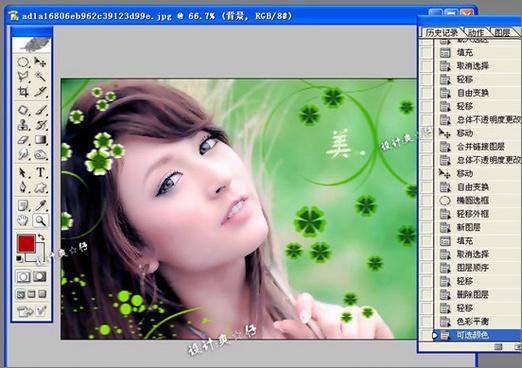Toggle Standard edit mode button

[24, 277]
